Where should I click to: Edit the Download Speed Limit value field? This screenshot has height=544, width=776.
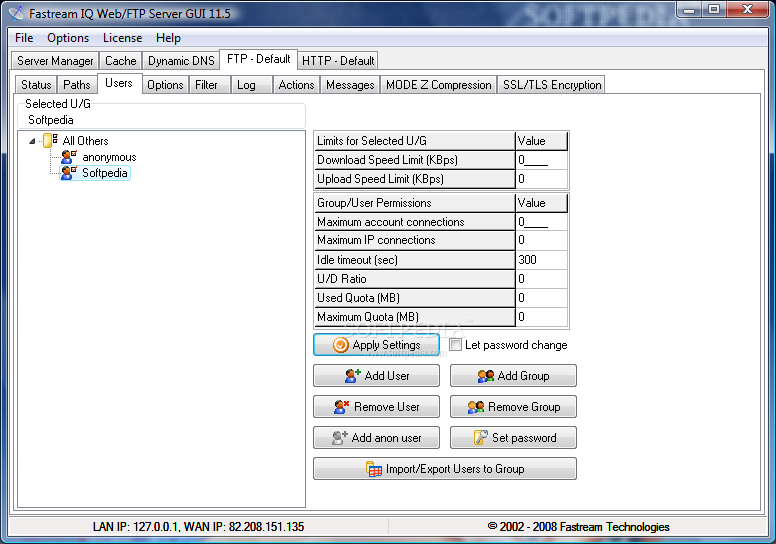[541, 160]
